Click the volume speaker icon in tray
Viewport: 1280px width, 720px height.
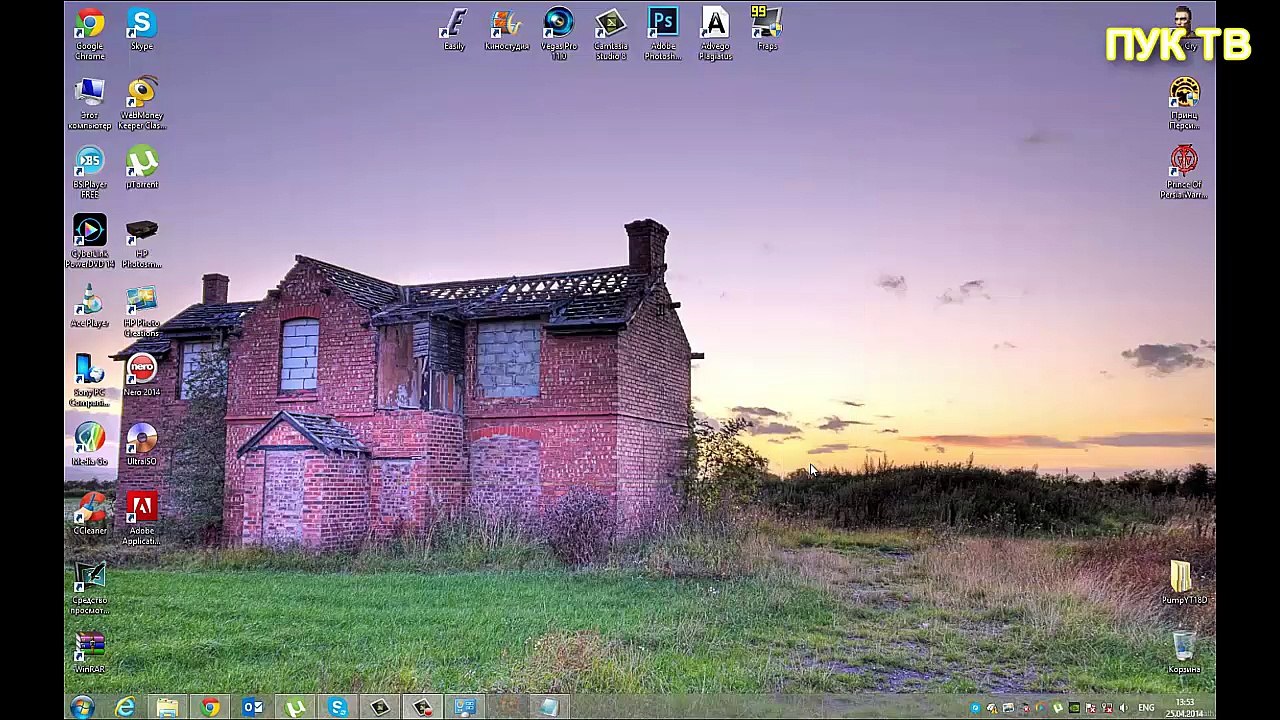(1124, 708)
